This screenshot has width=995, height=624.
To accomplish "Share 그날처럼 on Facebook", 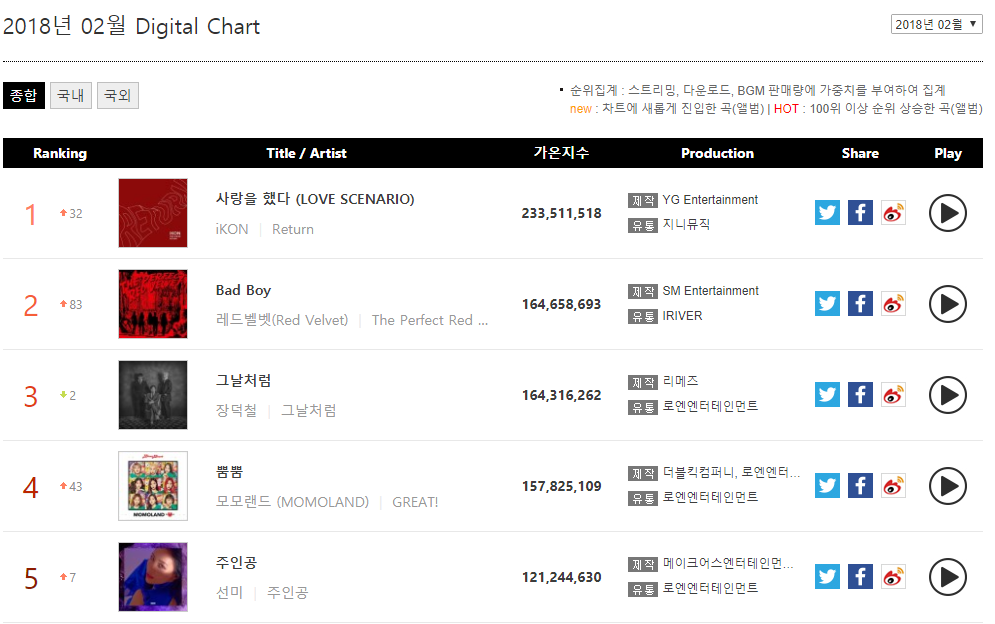I will (x=860, y=395).
